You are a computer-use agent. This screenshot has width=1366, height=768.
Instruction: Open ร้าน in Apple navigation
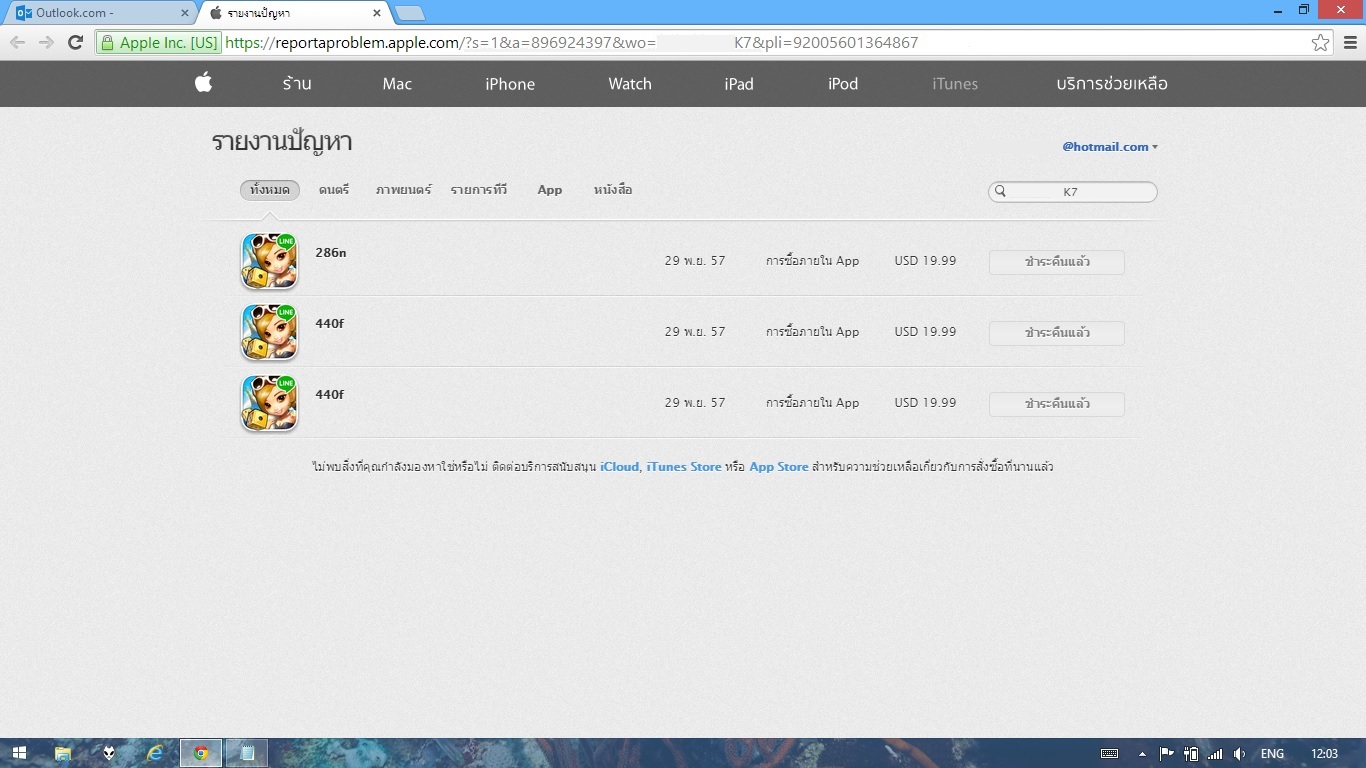(297, 84)
